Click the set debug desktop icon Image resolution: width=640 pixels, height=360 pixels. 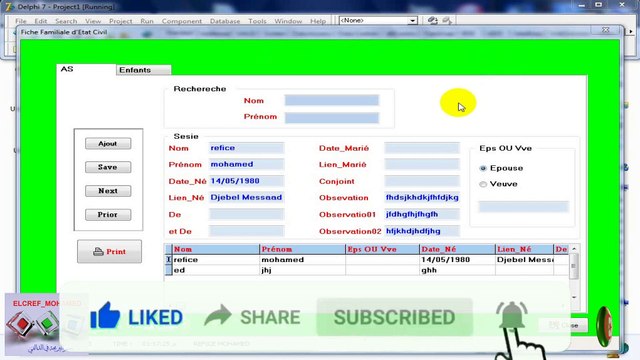[447, 20]
